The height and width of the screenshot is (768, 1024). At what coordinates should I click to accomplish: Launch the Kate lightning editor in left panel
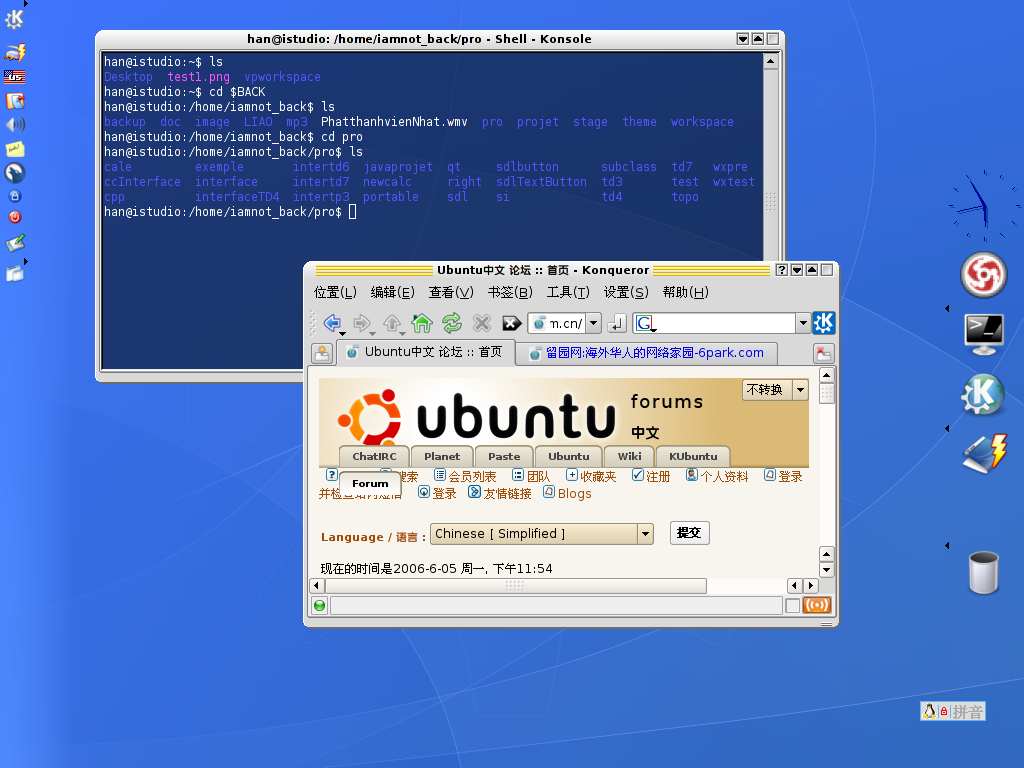[14, 53]
